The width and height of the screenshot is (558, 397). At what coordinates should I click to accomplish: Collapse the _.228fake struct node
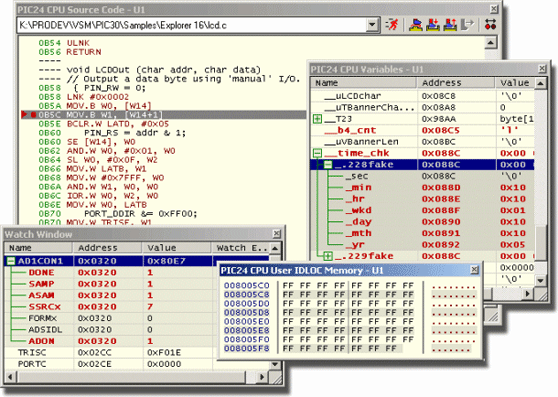coord(328,164)
